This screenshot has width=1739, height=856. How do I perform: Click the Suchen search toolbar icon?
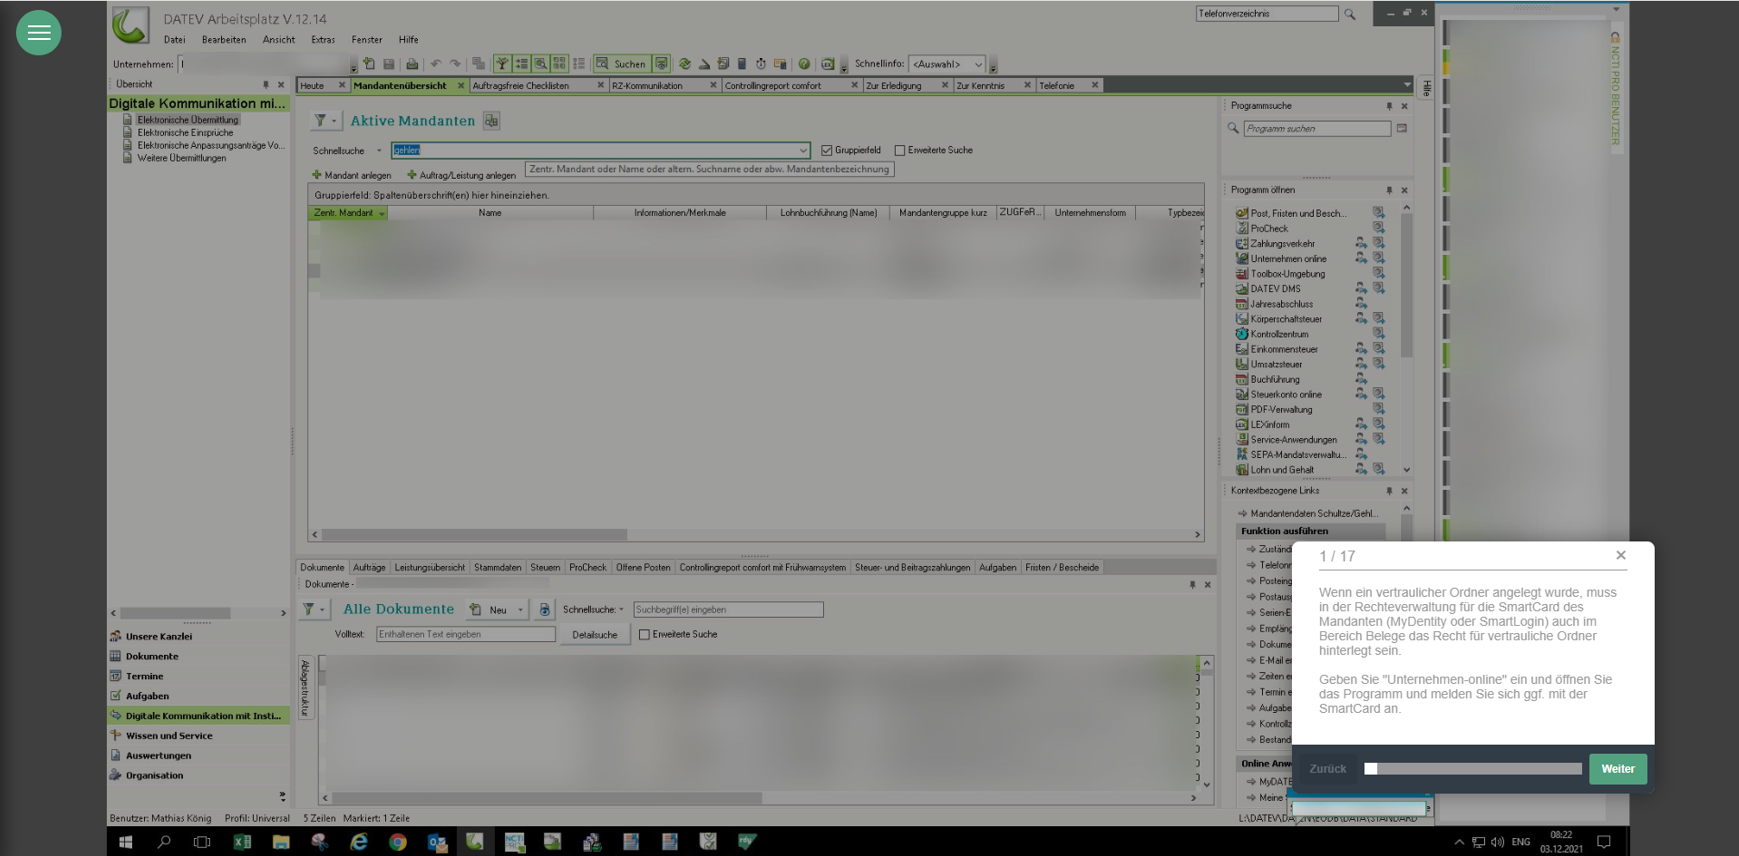pos(621,64)
